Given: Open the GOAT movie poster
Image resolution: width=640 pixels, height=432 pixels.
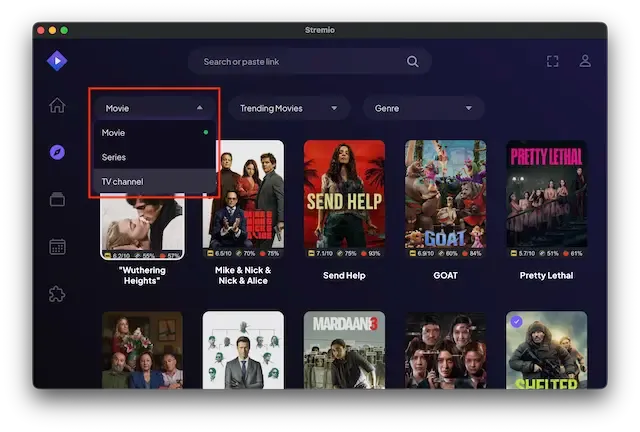Looking at the screenshot, I should pos(445,199).
